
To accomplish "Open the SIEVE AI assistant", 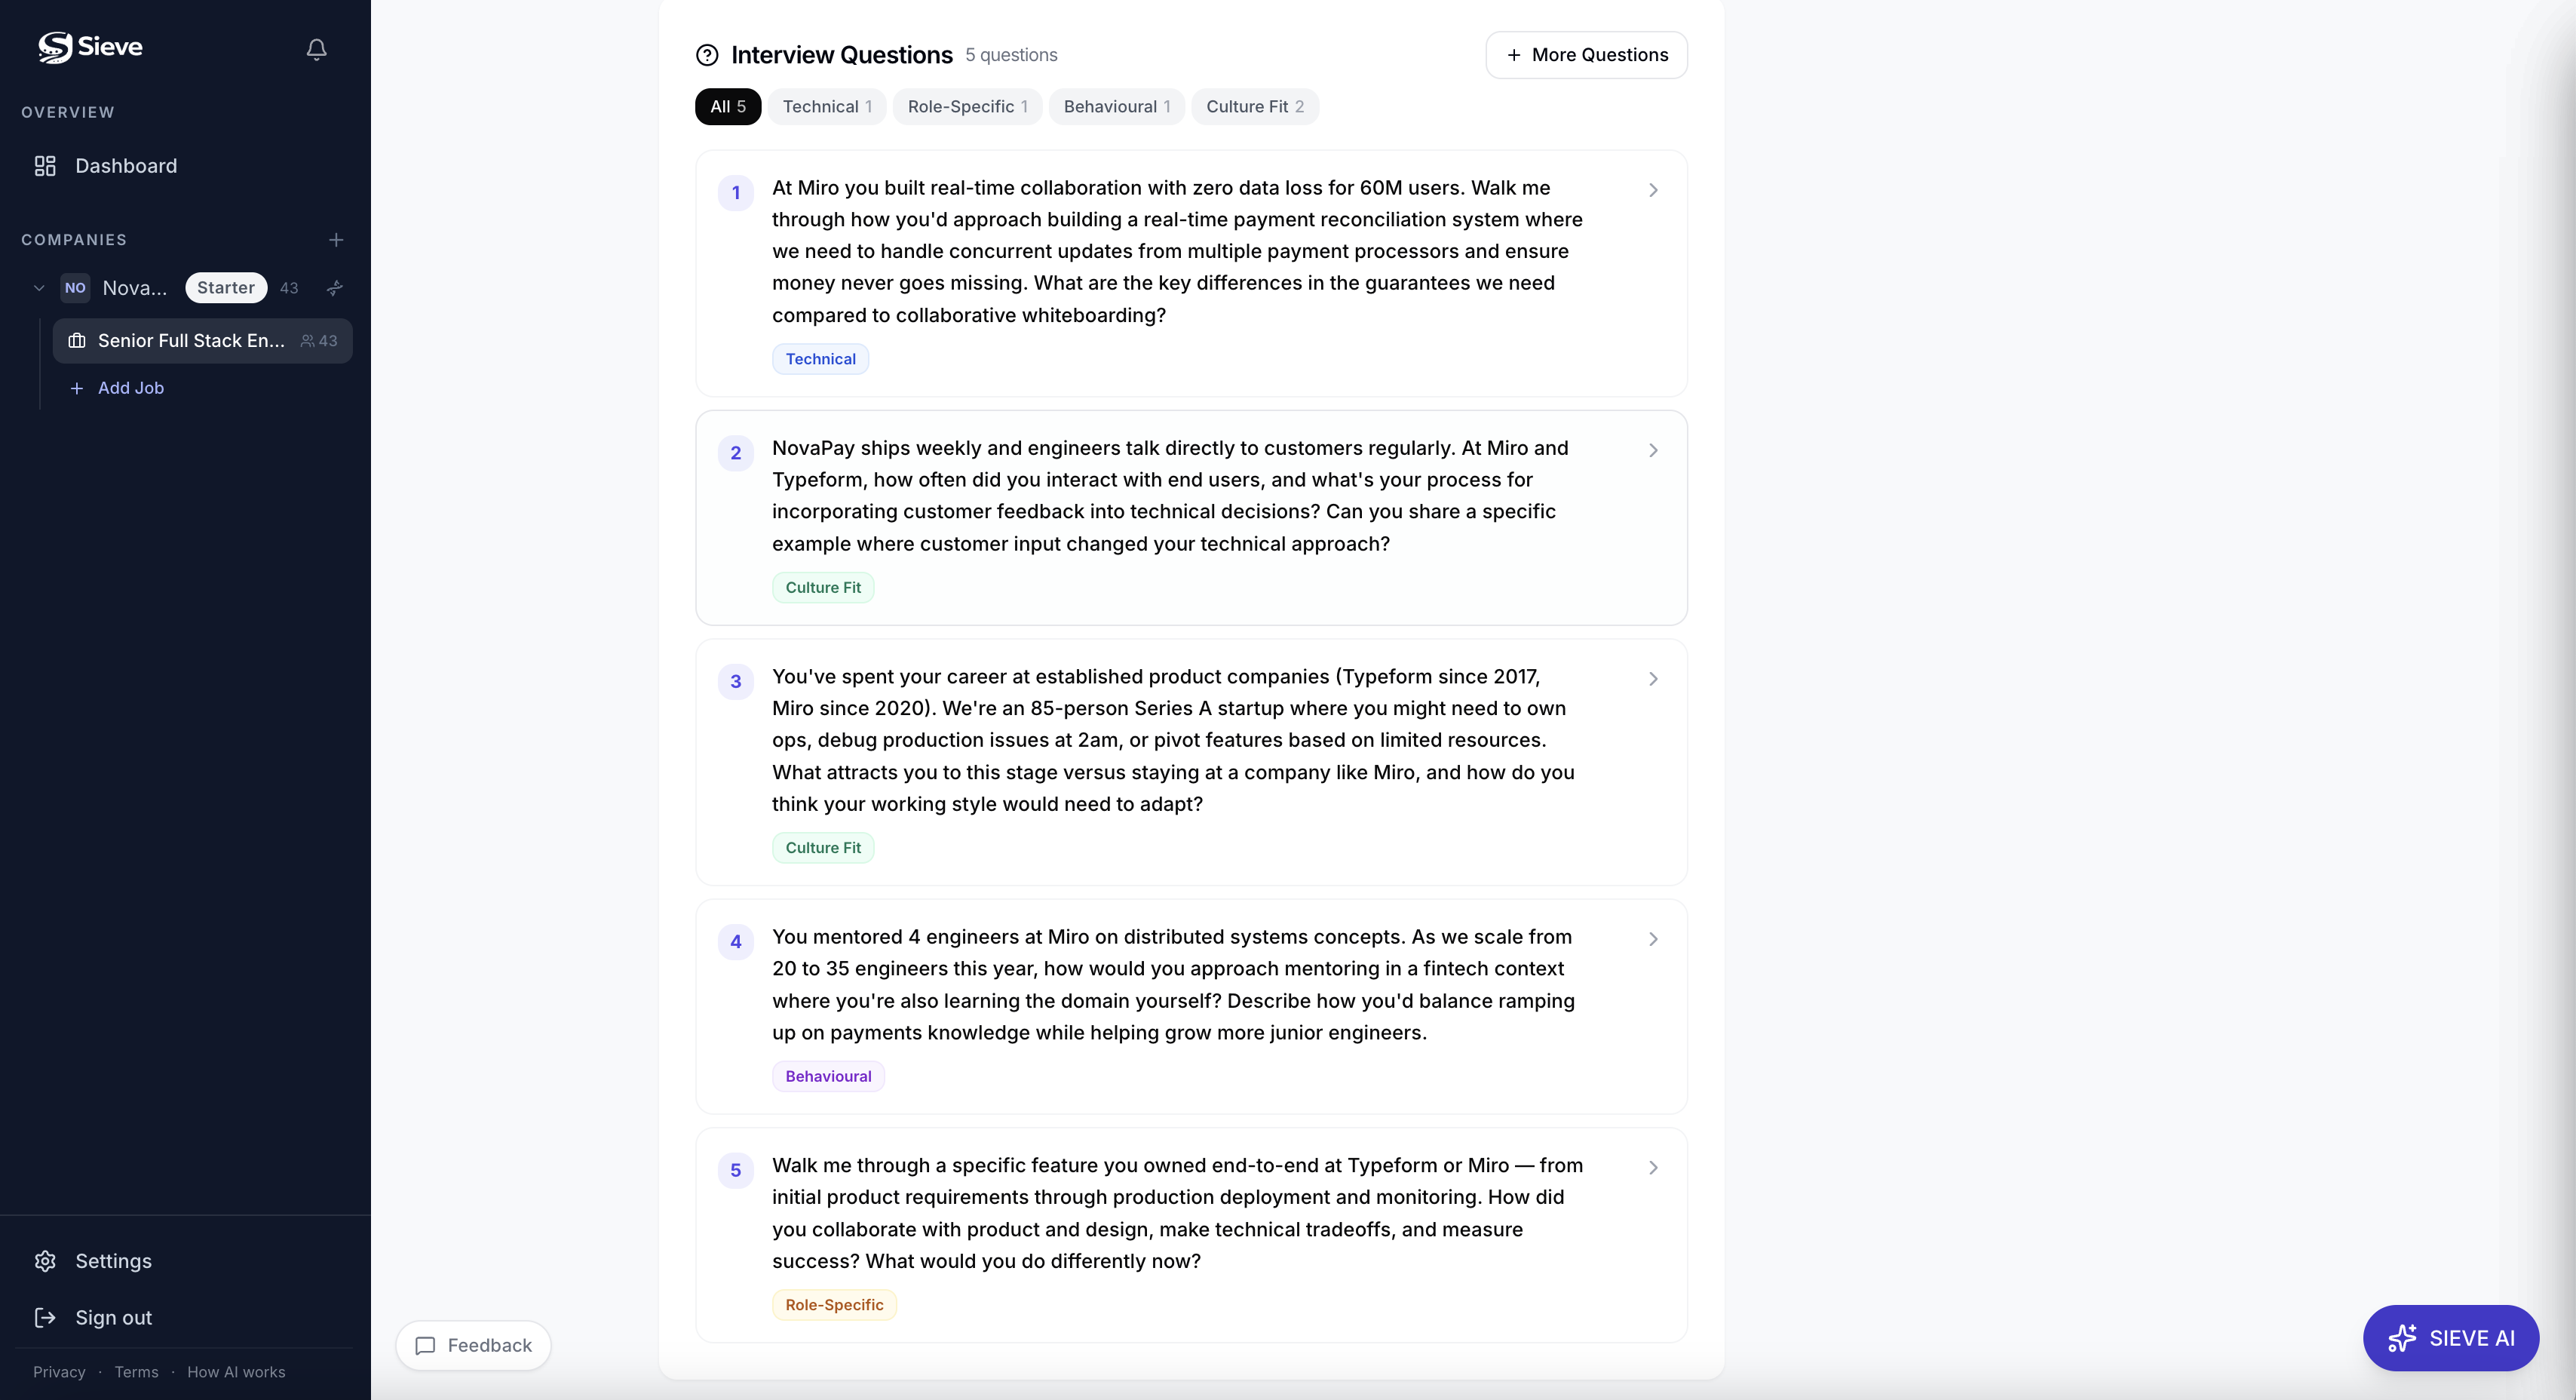I will point(2450,1338).
